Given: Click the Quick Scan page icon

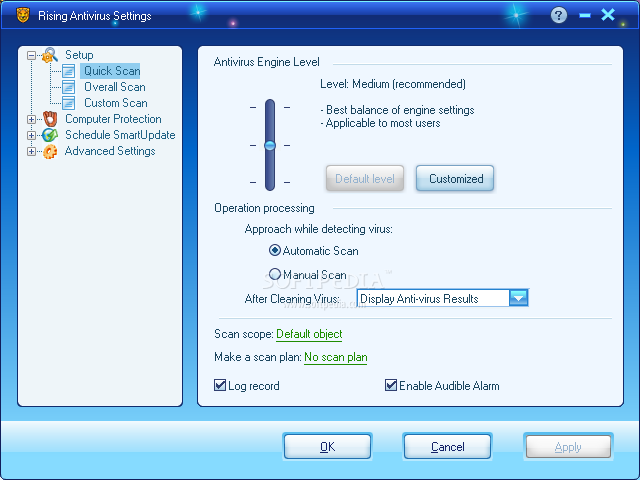Looking at the screenshot, I should [x=69, y=71].
